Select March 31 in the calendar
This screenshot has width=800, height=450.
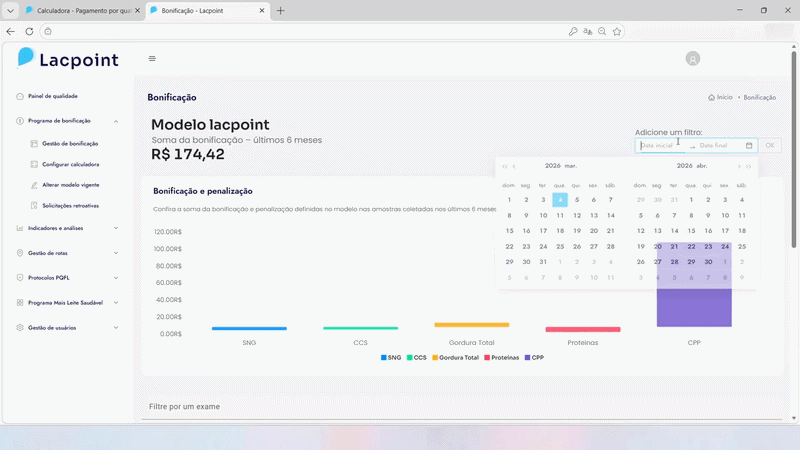point(543,262)
